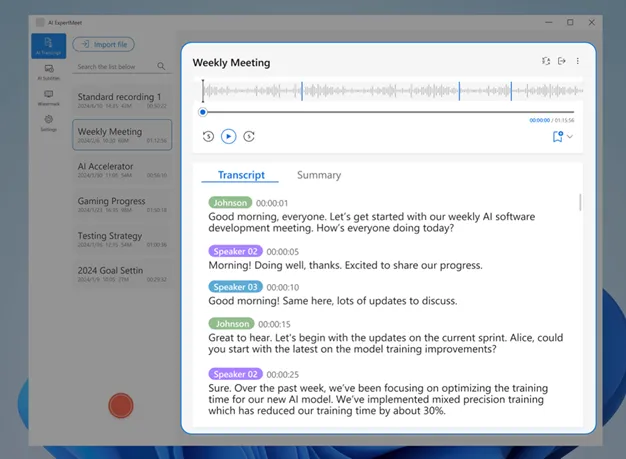
Task: Select the Transcript tab
Action: [x=241, y=175]
